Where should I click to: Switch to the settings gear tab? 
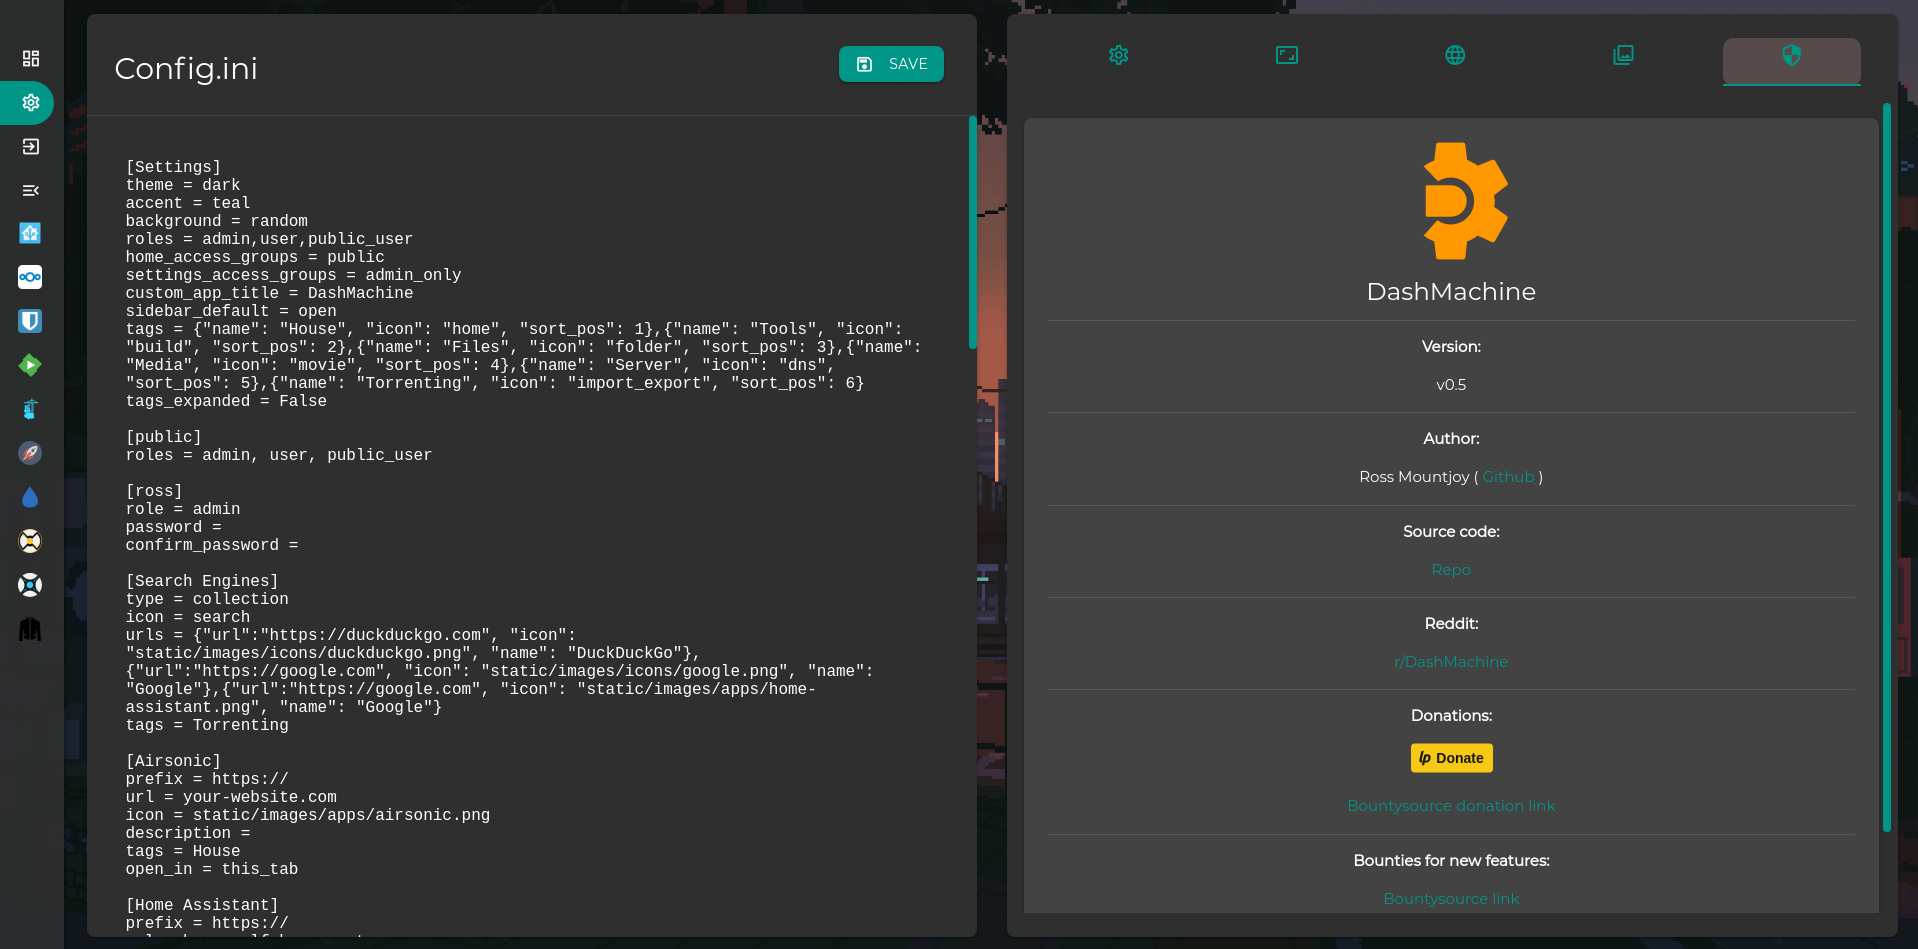click(1118, 55)
